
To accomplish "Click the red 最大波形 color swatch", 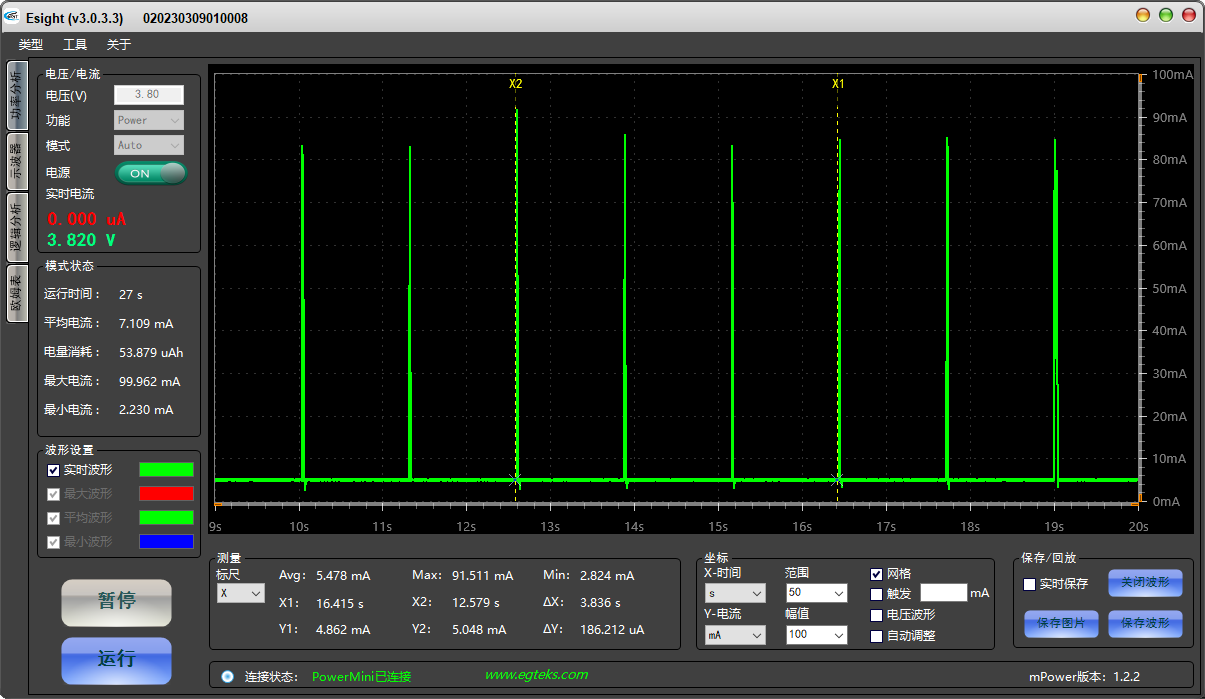I will point(166,494).
